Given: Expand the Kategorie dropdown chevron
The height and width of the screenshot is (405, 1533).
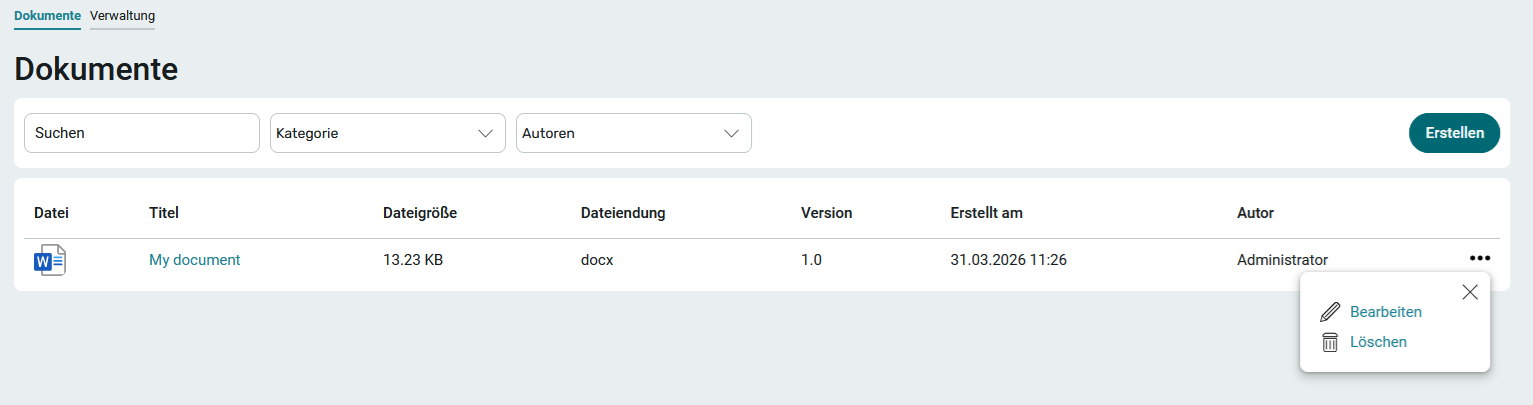Looking at the screenshot, I should point(486,133).
